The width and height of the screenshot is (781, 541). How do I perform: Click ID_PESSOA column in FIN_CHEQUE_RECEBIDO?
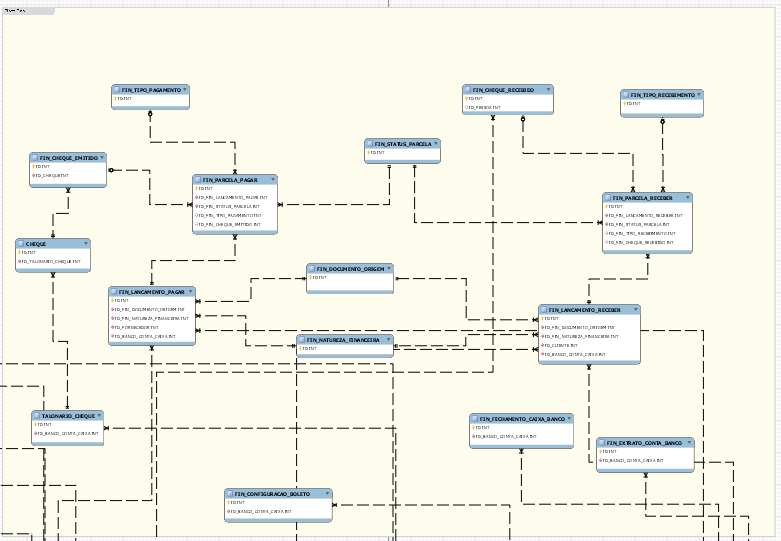click(508, 107)
